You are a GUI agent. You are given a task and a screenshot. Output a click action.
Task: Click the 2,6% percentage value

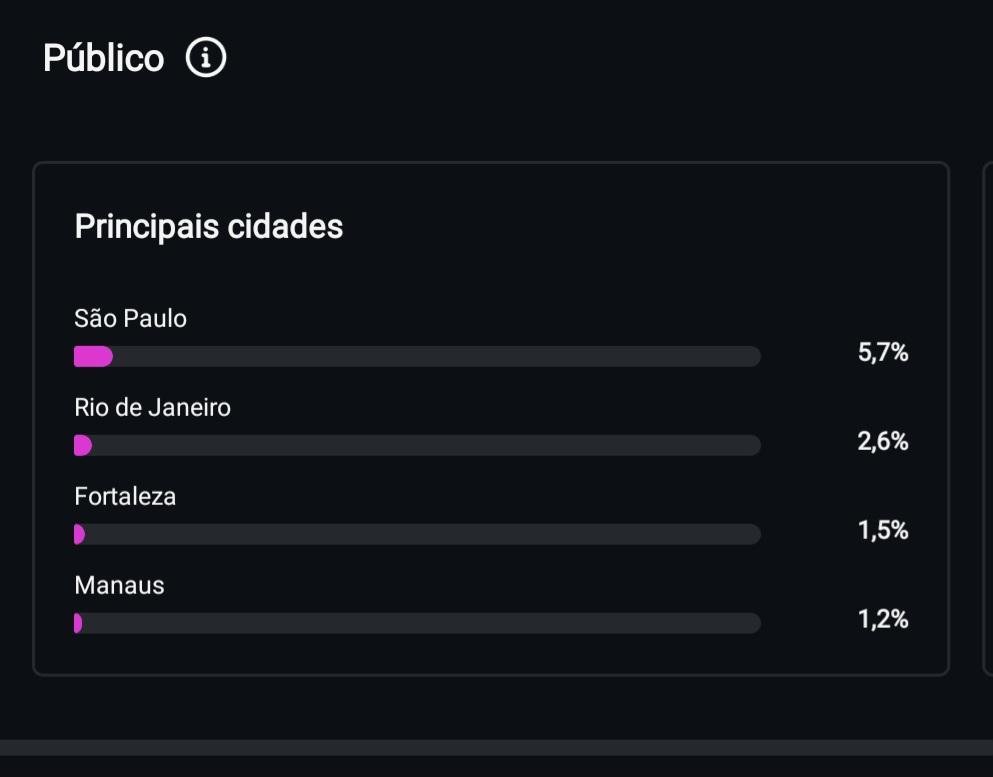click(x=882, y=441)
